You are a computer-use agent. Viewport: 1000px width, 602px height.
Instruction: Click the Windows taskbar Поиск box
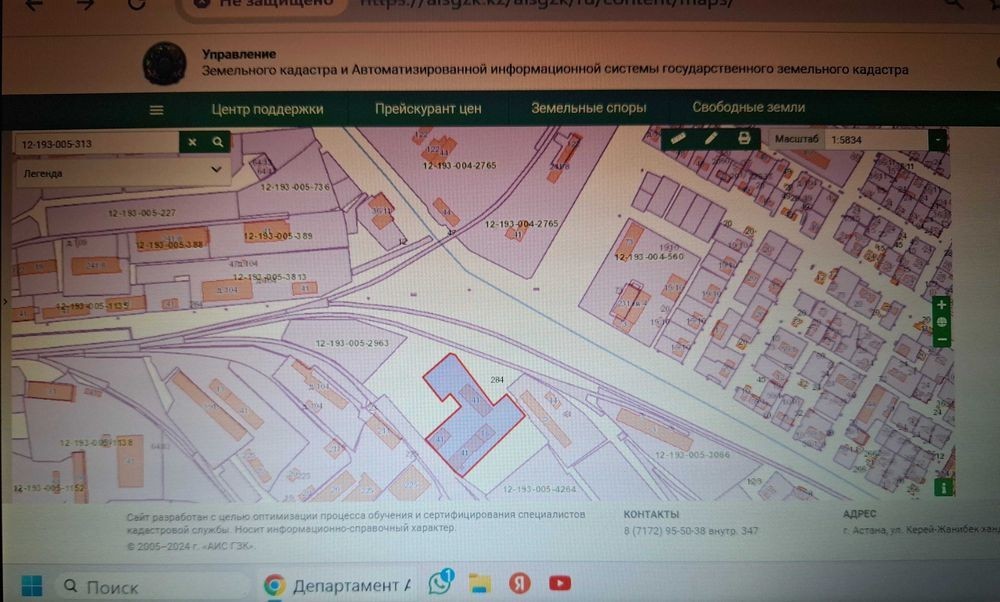tap(153, 585)
